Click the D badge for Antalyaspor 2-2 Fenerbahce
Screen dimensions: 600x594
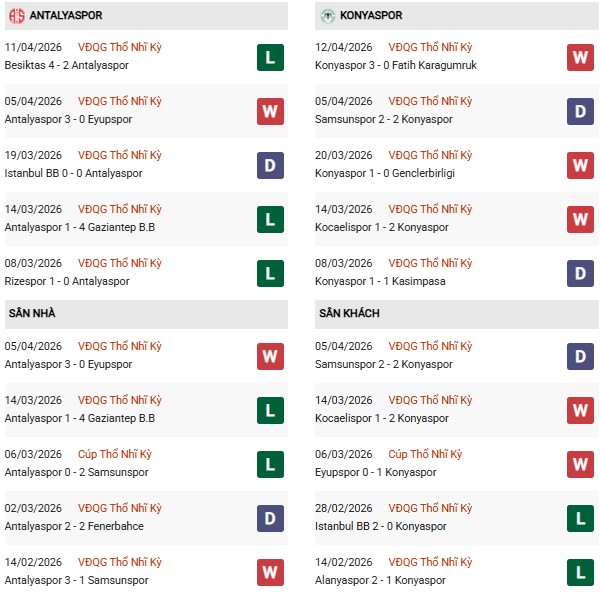pyautogui.click(x=270, y=518)
